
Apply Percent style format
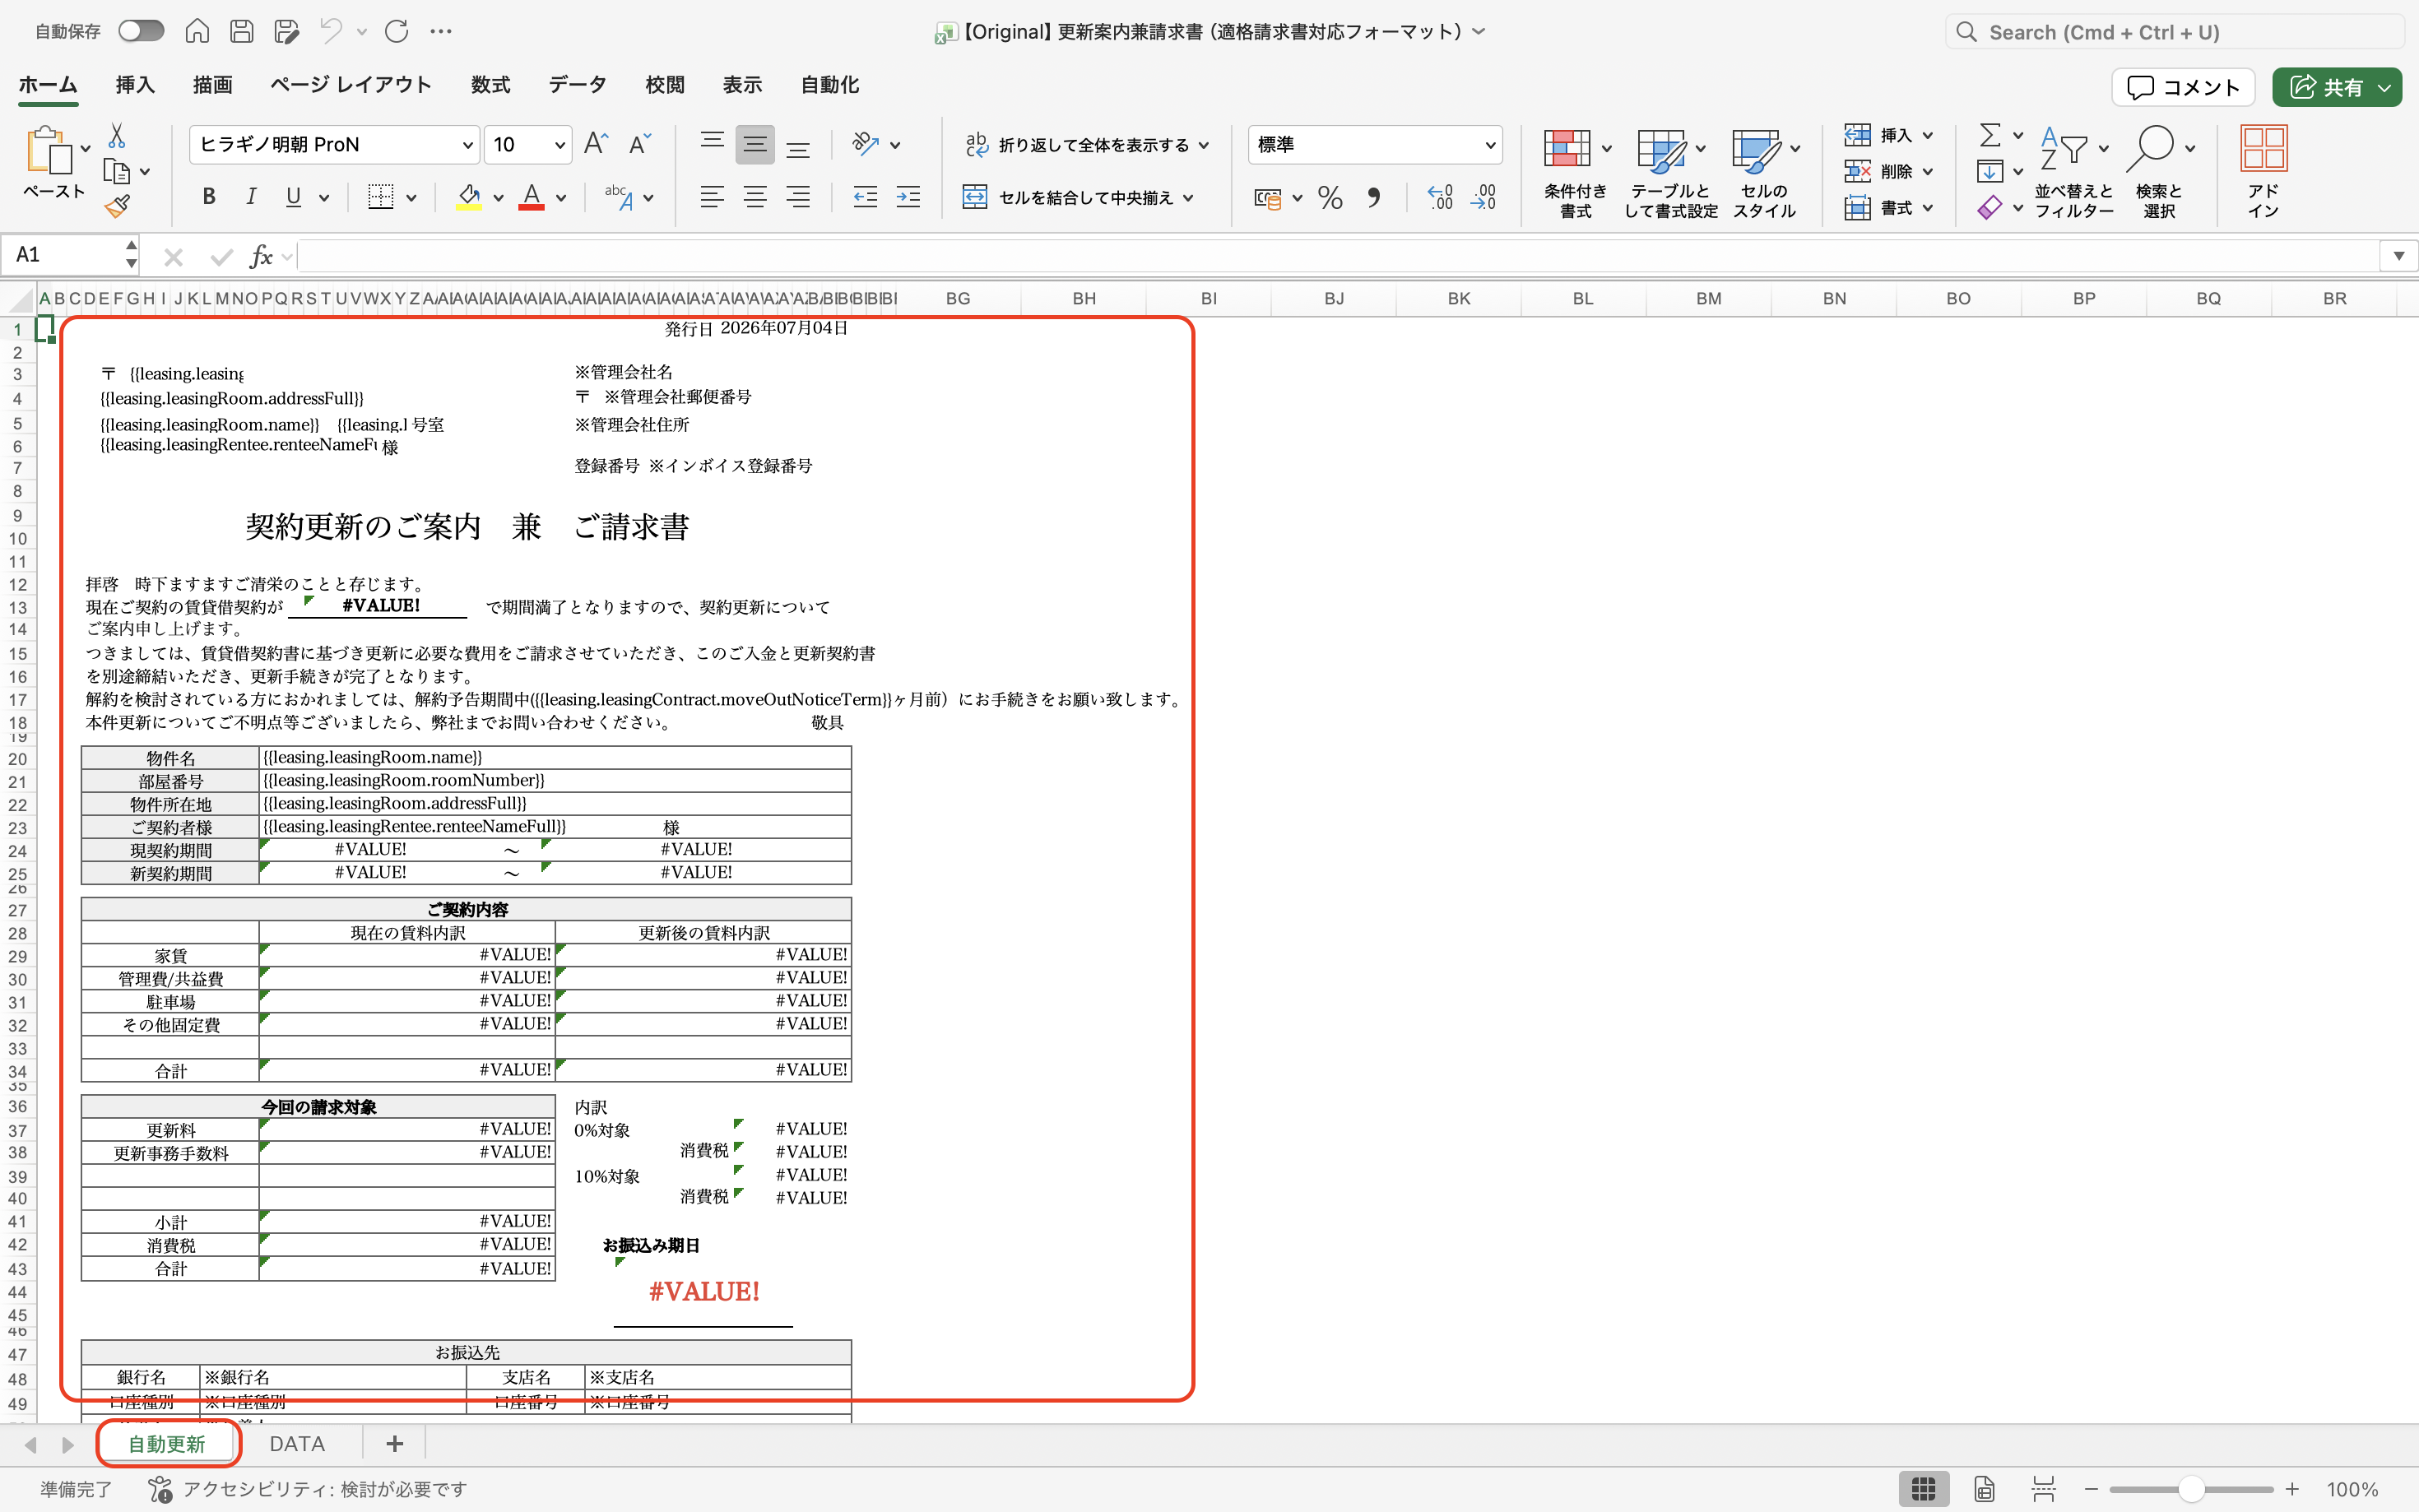pyautogui.click(x=1330, y=198)
